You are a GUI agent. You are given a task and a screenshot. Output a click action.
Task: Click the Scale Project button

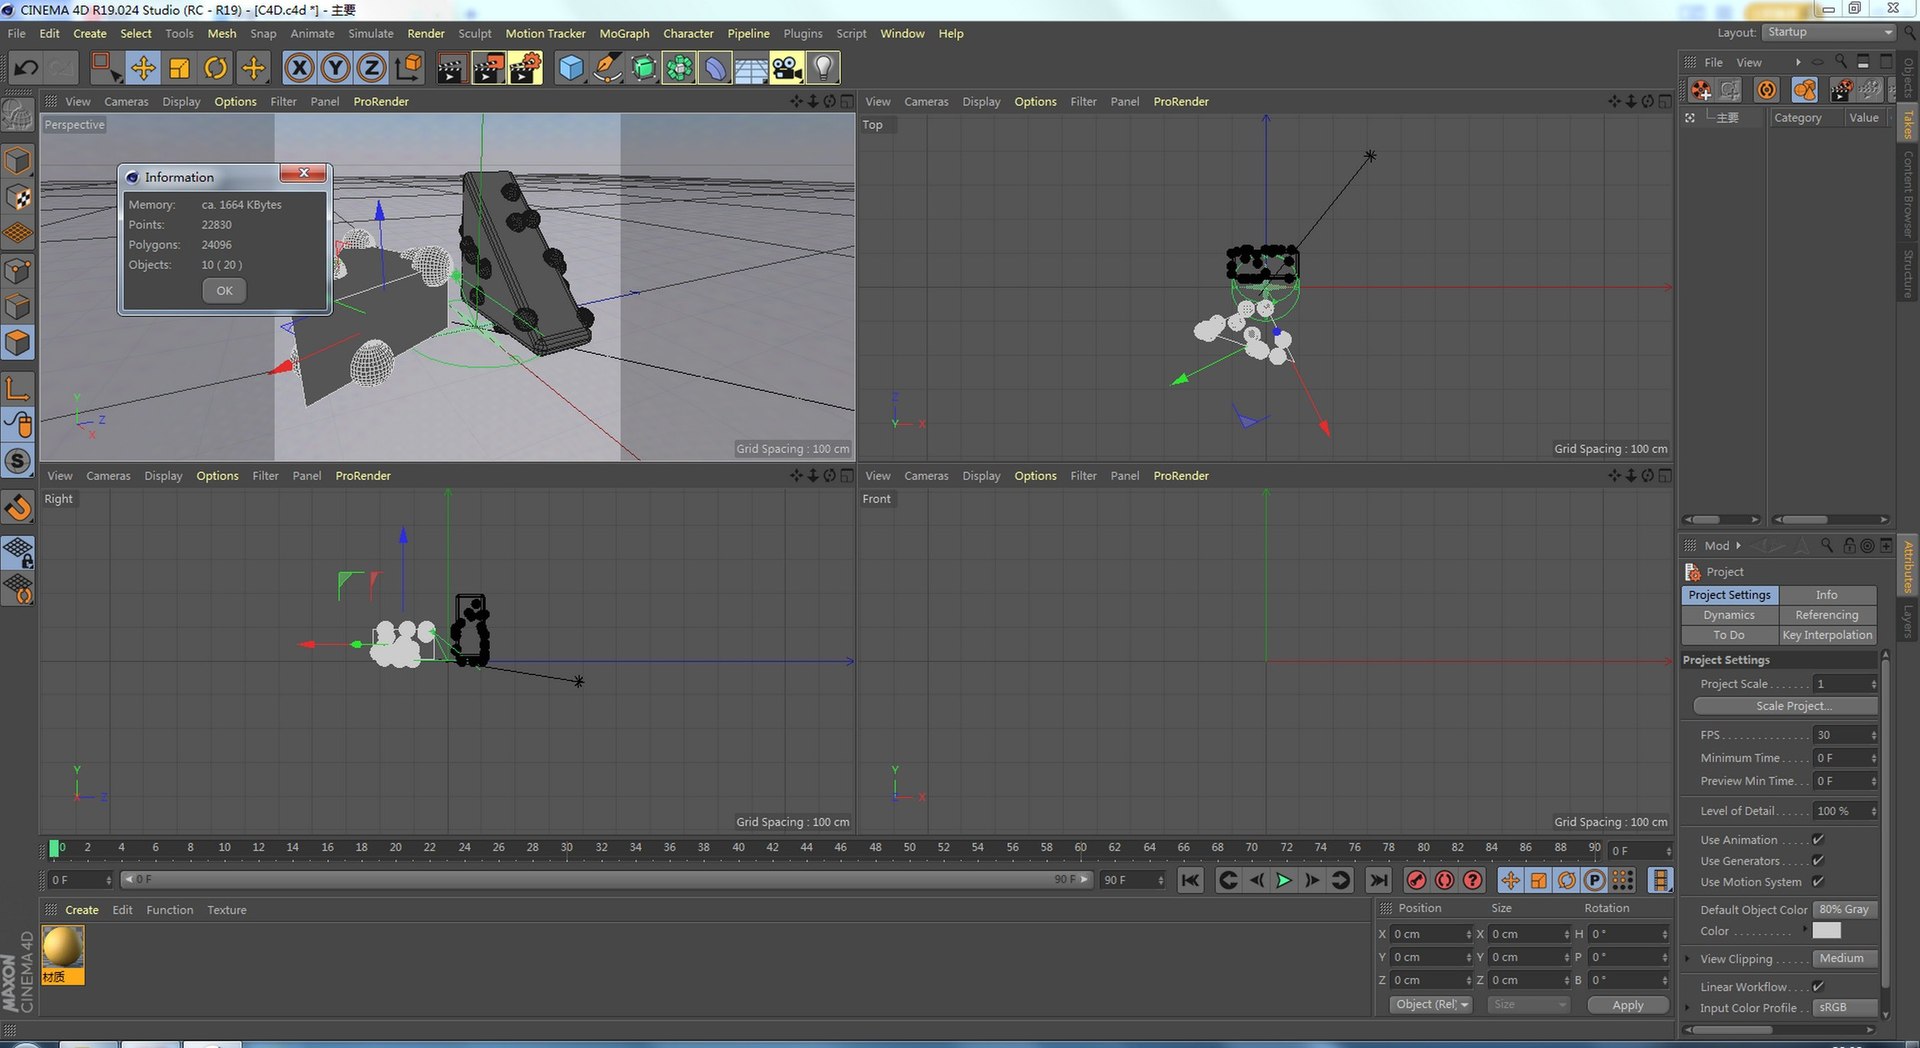click(x=1785, y=706)
